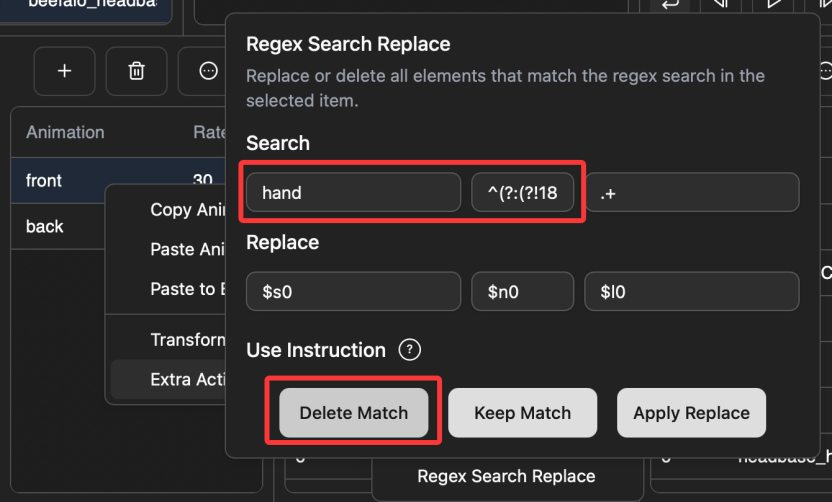This screenshot has height=502, width=832.
Task: Click the trash delete icon
Action: pyautogui.click(x=137, y=71)
